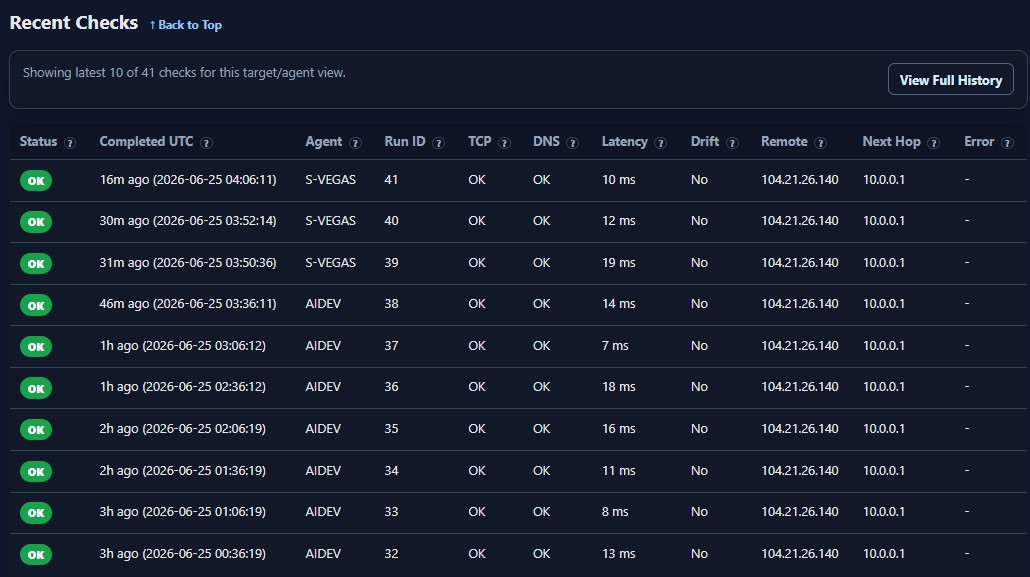This screenshot has height=577, width=1030.
Task: Select the Latency column header
Action: point(624,142)
